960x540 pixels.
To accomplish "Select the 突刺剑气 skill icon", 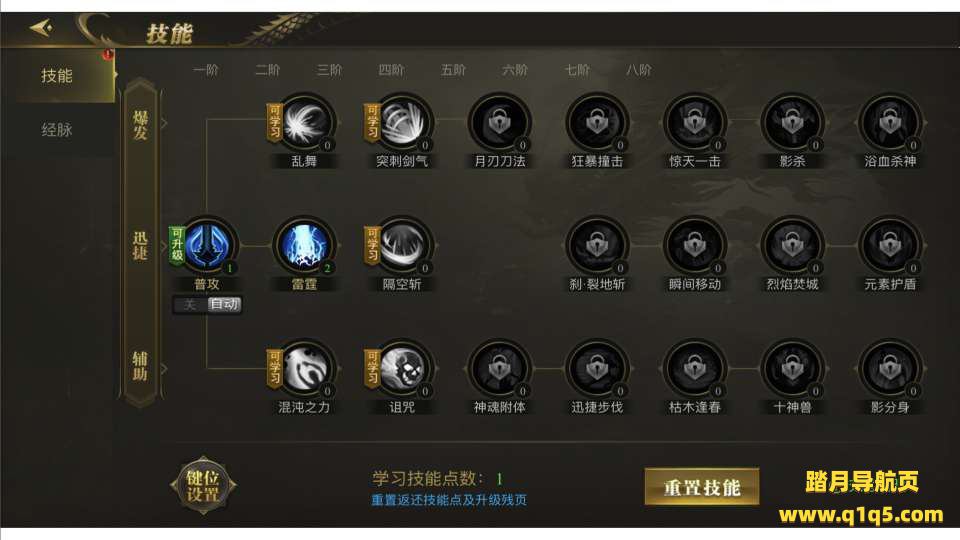I will pos(402,122).
